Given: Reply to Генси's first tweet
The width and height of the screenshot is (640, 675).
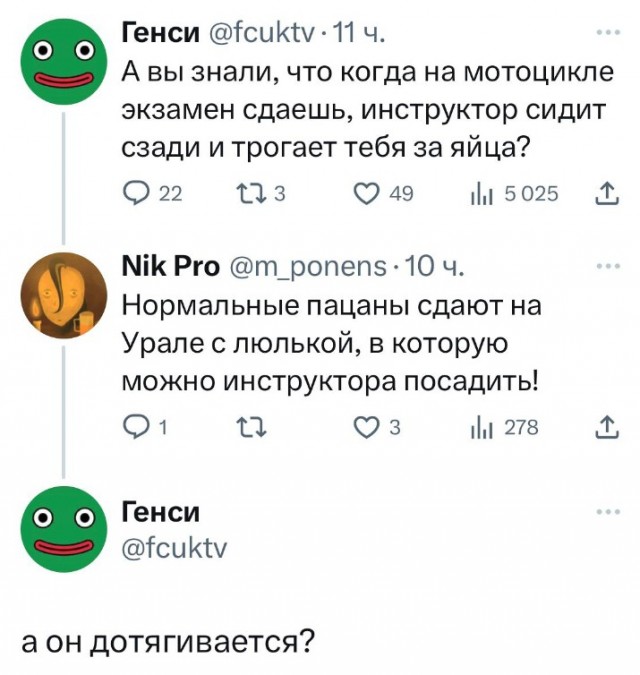Looking at the screenshot, I should point(131,192).
